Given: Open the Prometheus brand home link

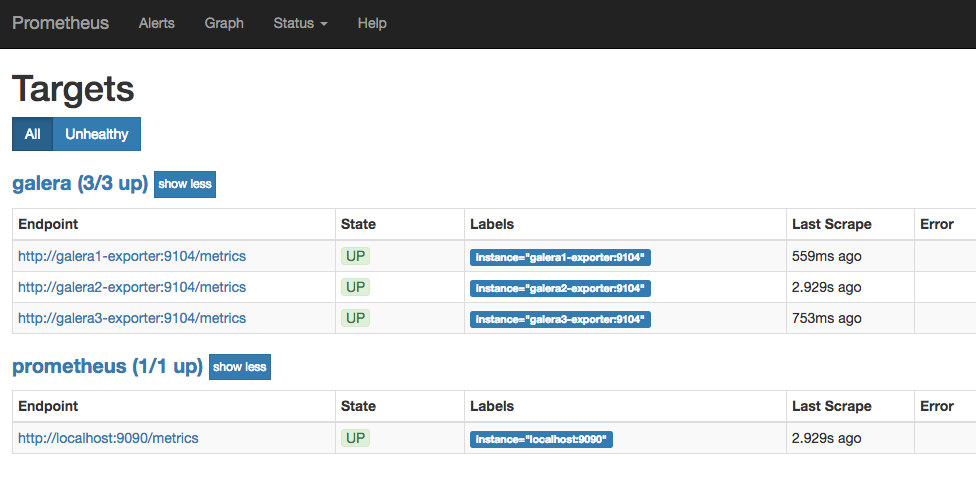Looking at the screenshot, I should tap(60, 23).
